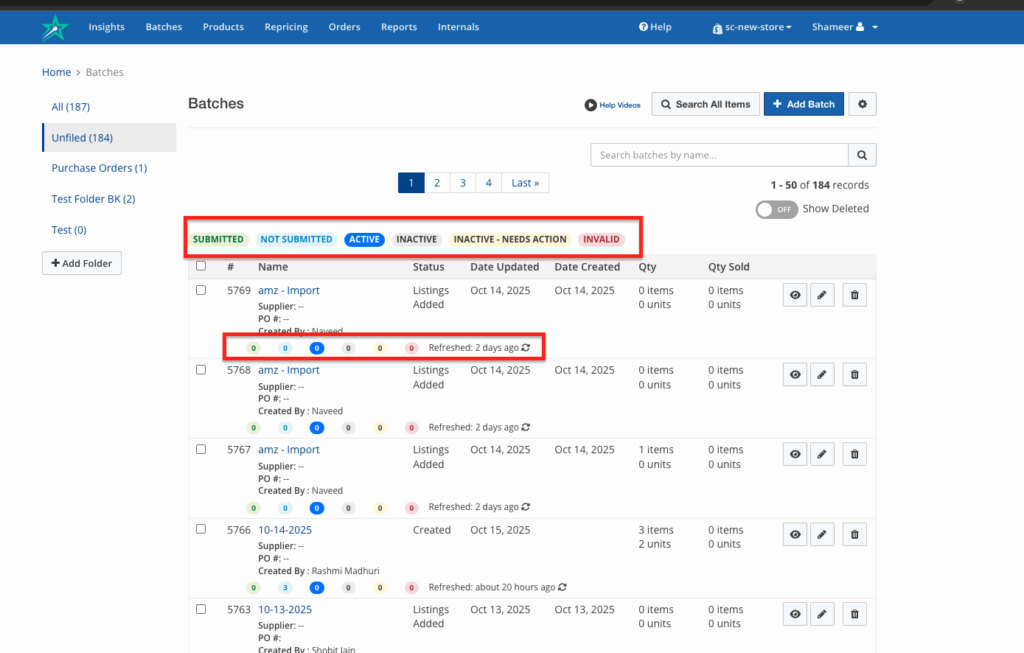The image size is (1024, 653).
Task: Click the search magnifier button beside search field
Action: (862, 155)
